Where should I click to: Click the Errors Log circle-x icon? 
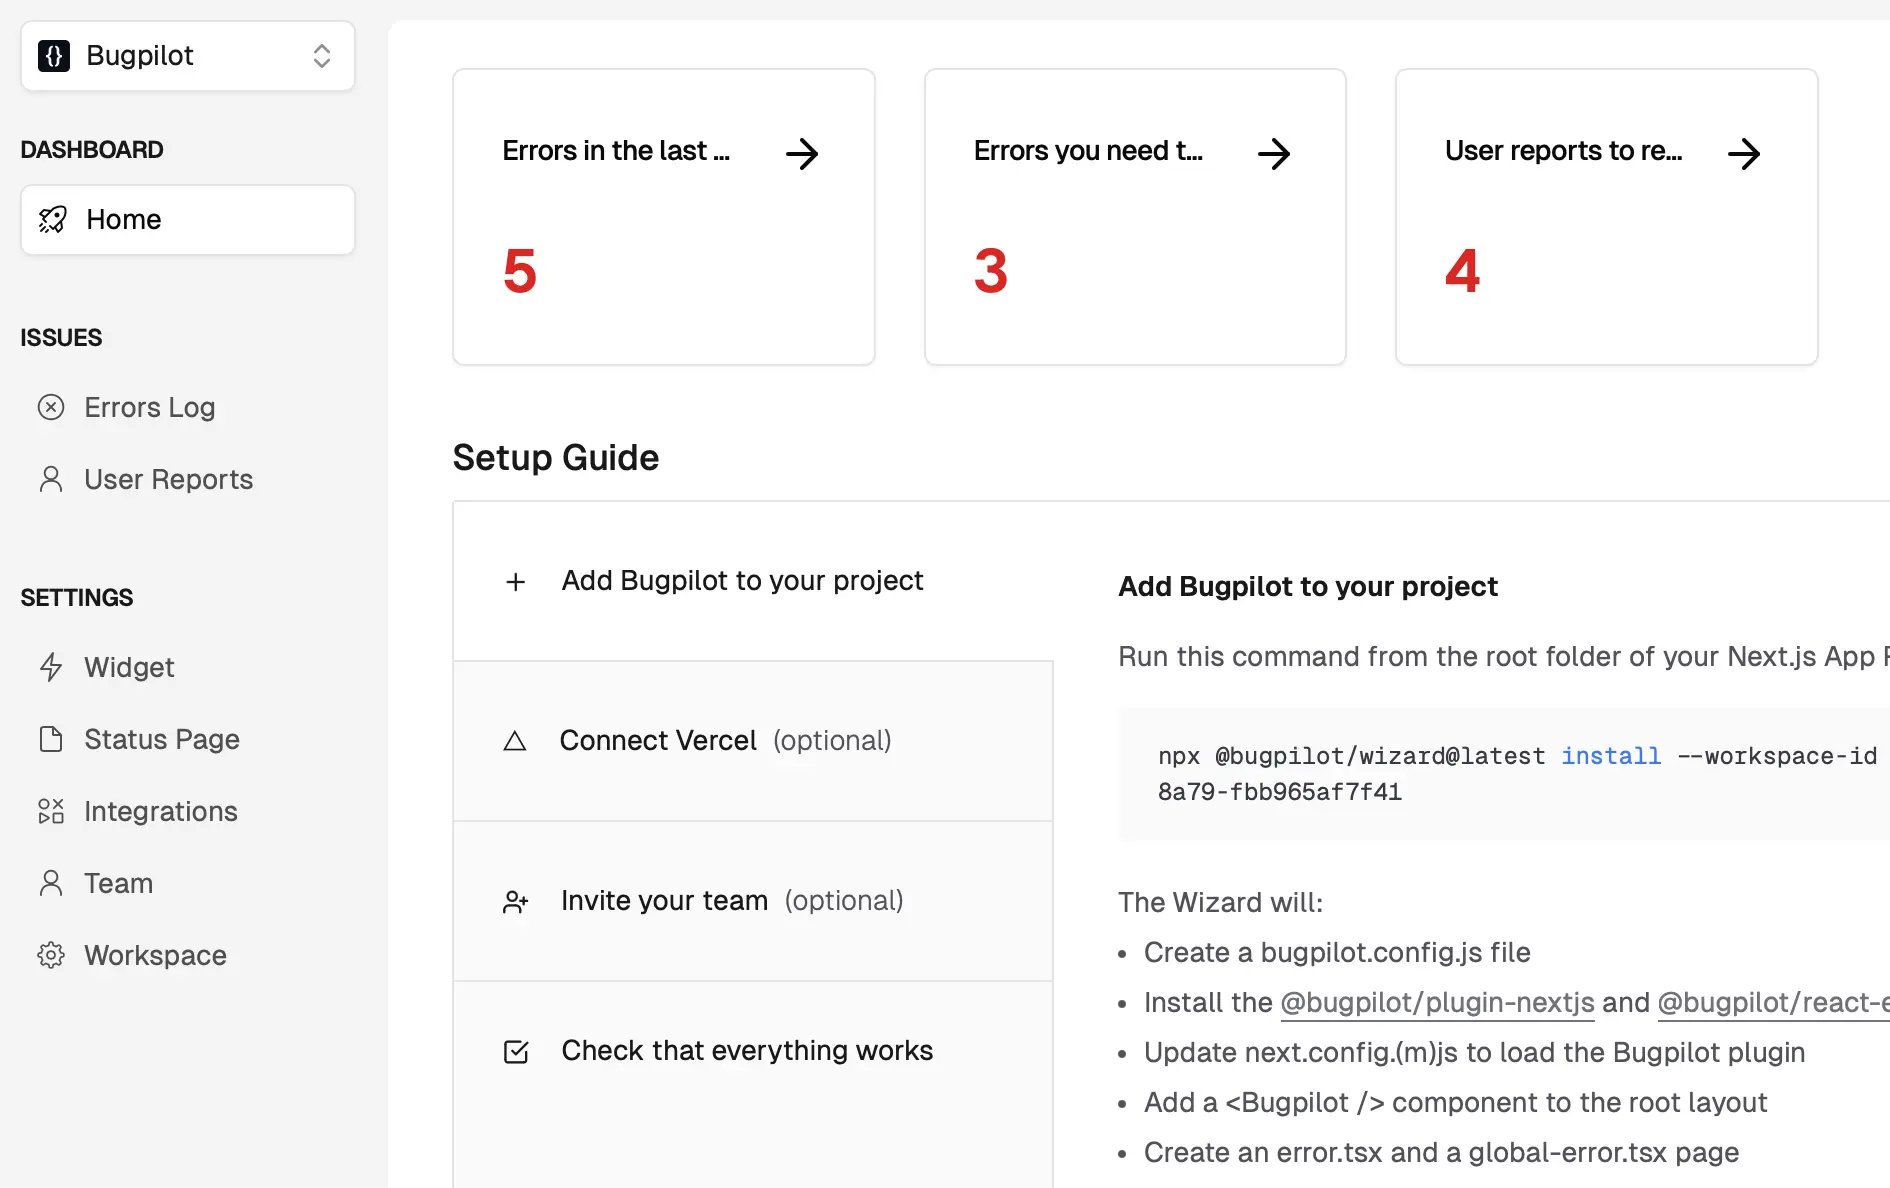[51, 407]
